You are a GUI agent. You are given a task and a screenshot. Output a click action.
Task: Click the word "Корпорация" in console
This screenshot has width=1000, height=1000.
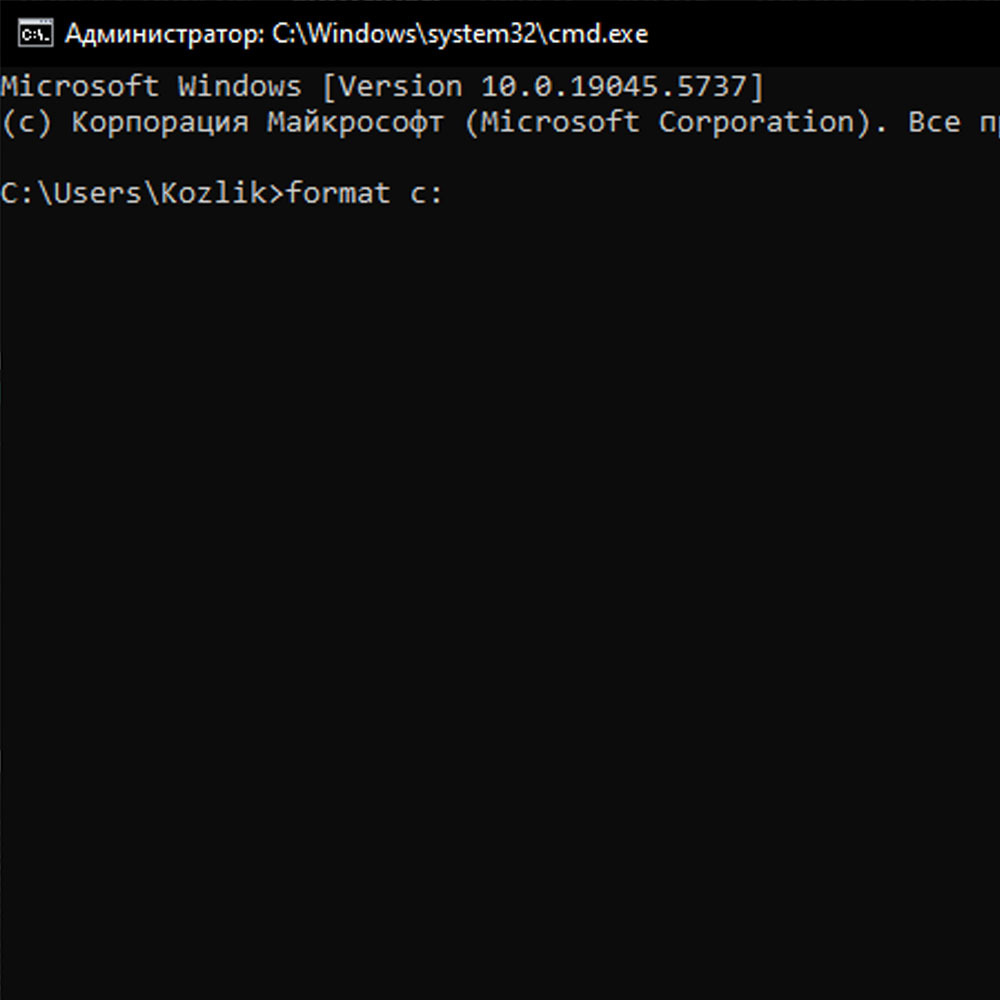pos(158,122)
